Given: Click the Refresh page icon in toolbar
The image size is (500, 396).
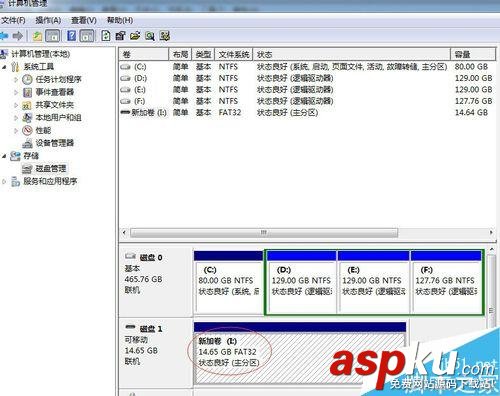Looking at the screenshot, I should [x=106, y=36].
